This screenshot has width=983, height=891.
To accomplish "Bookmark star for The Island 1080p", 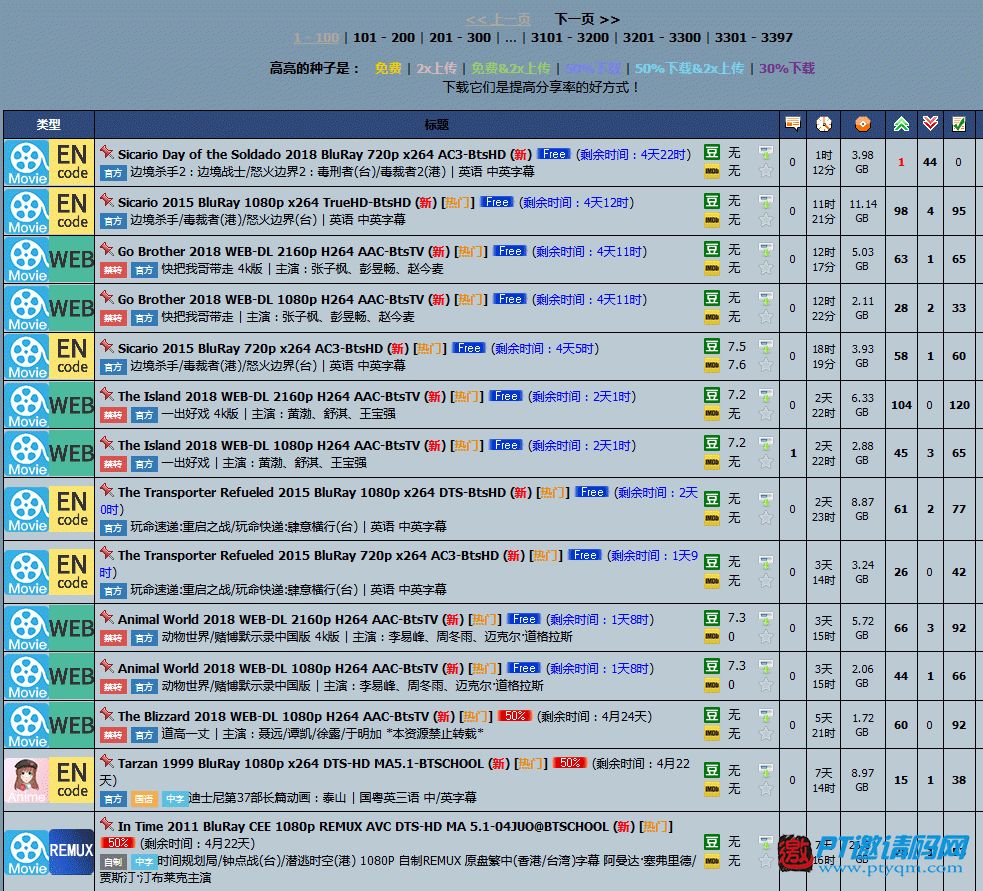I will (x=765, y=462).
